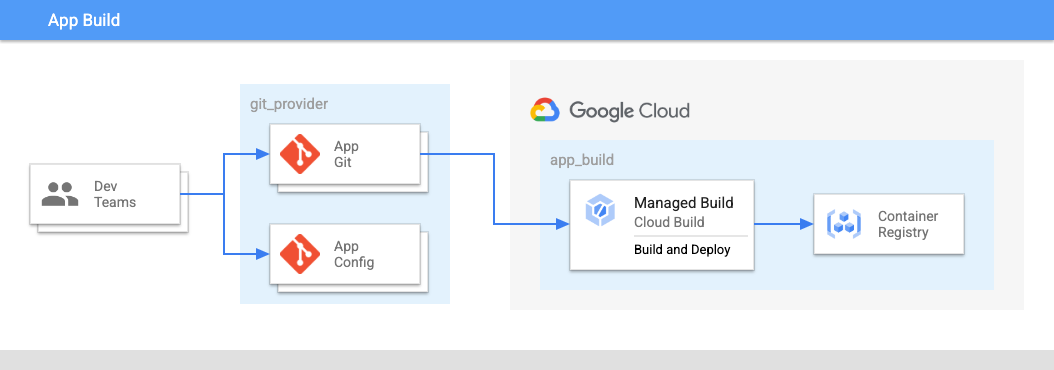Viewport: 1054px width, 370px height.
Task: Click the Cloud Build subtitle text
Action: (669, 221)
